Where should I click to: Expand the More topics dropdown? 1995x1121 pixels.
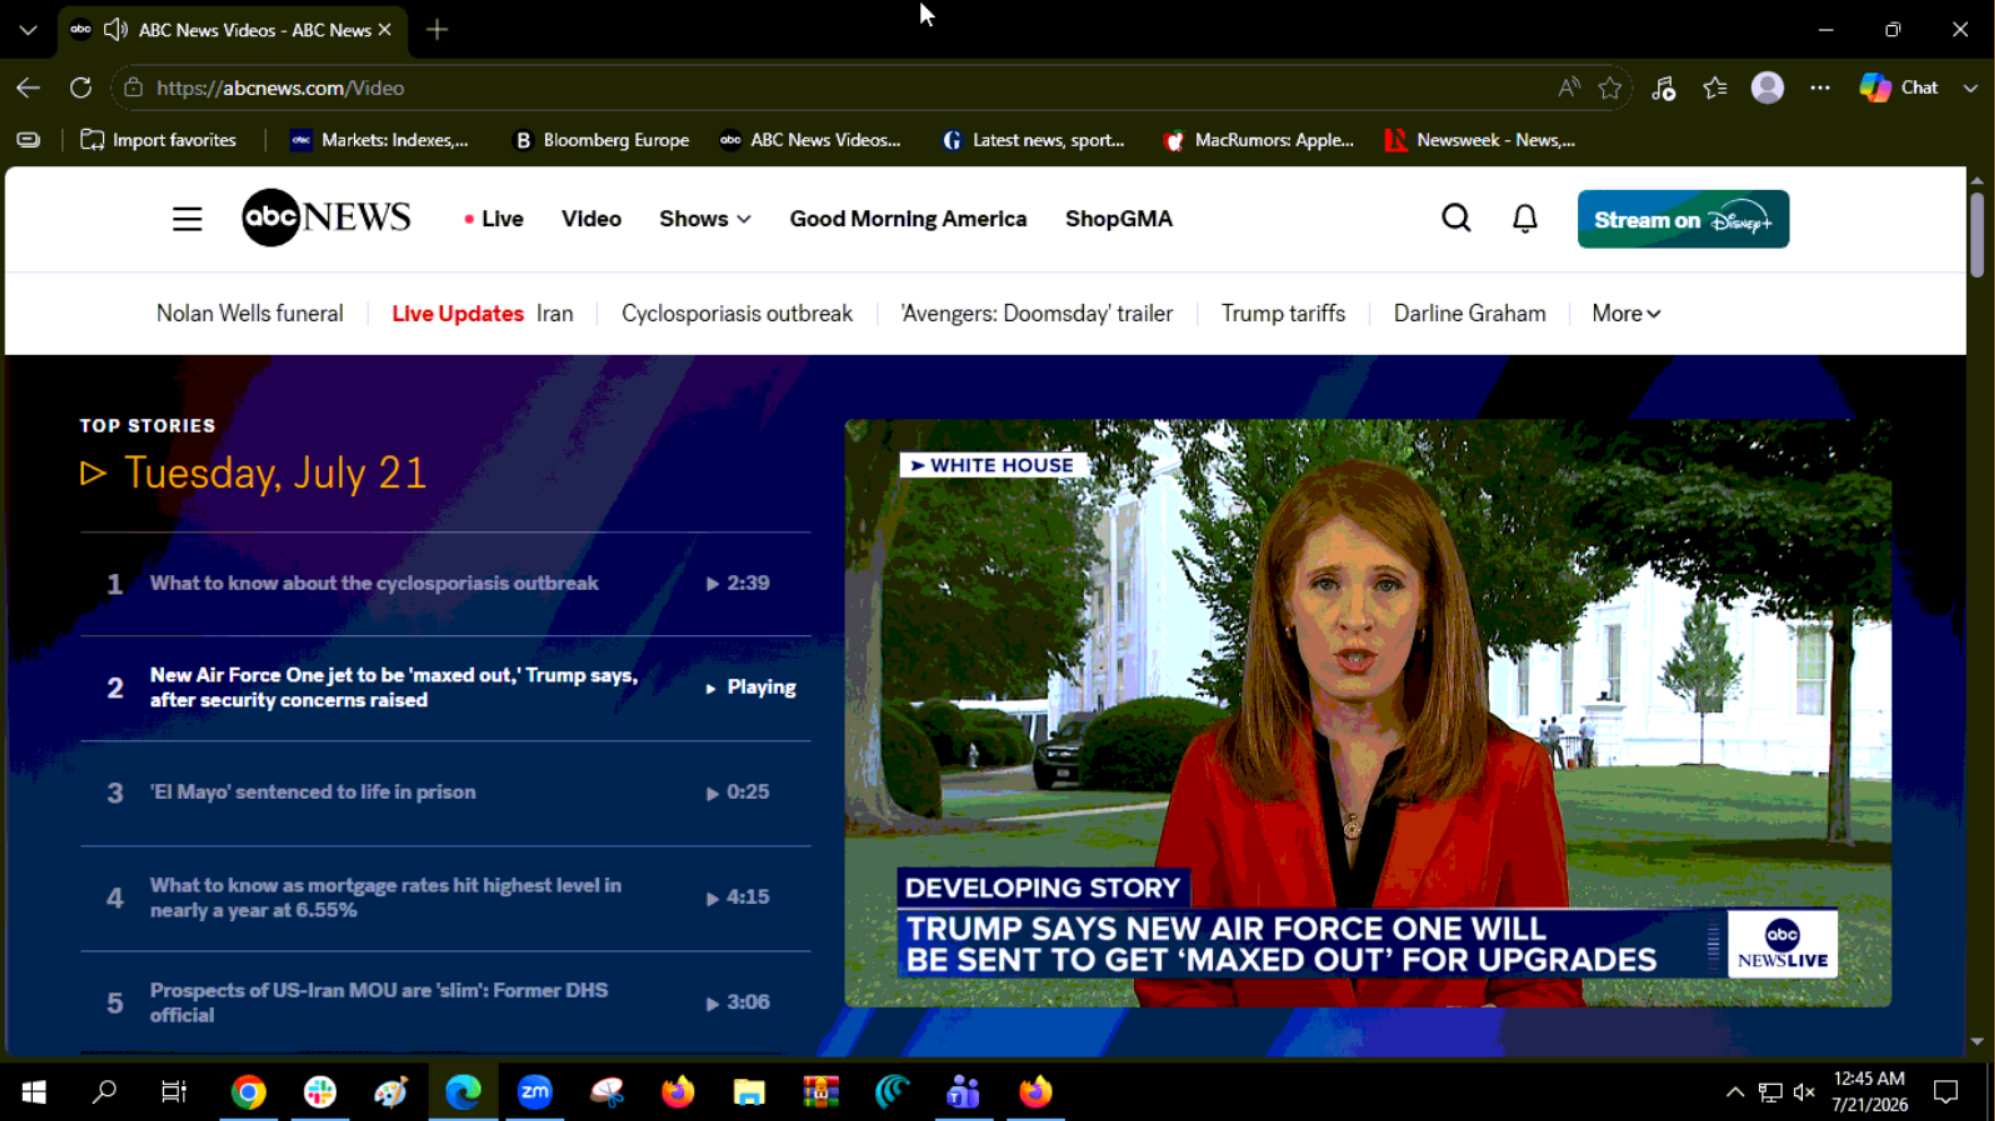[1626, 314]
